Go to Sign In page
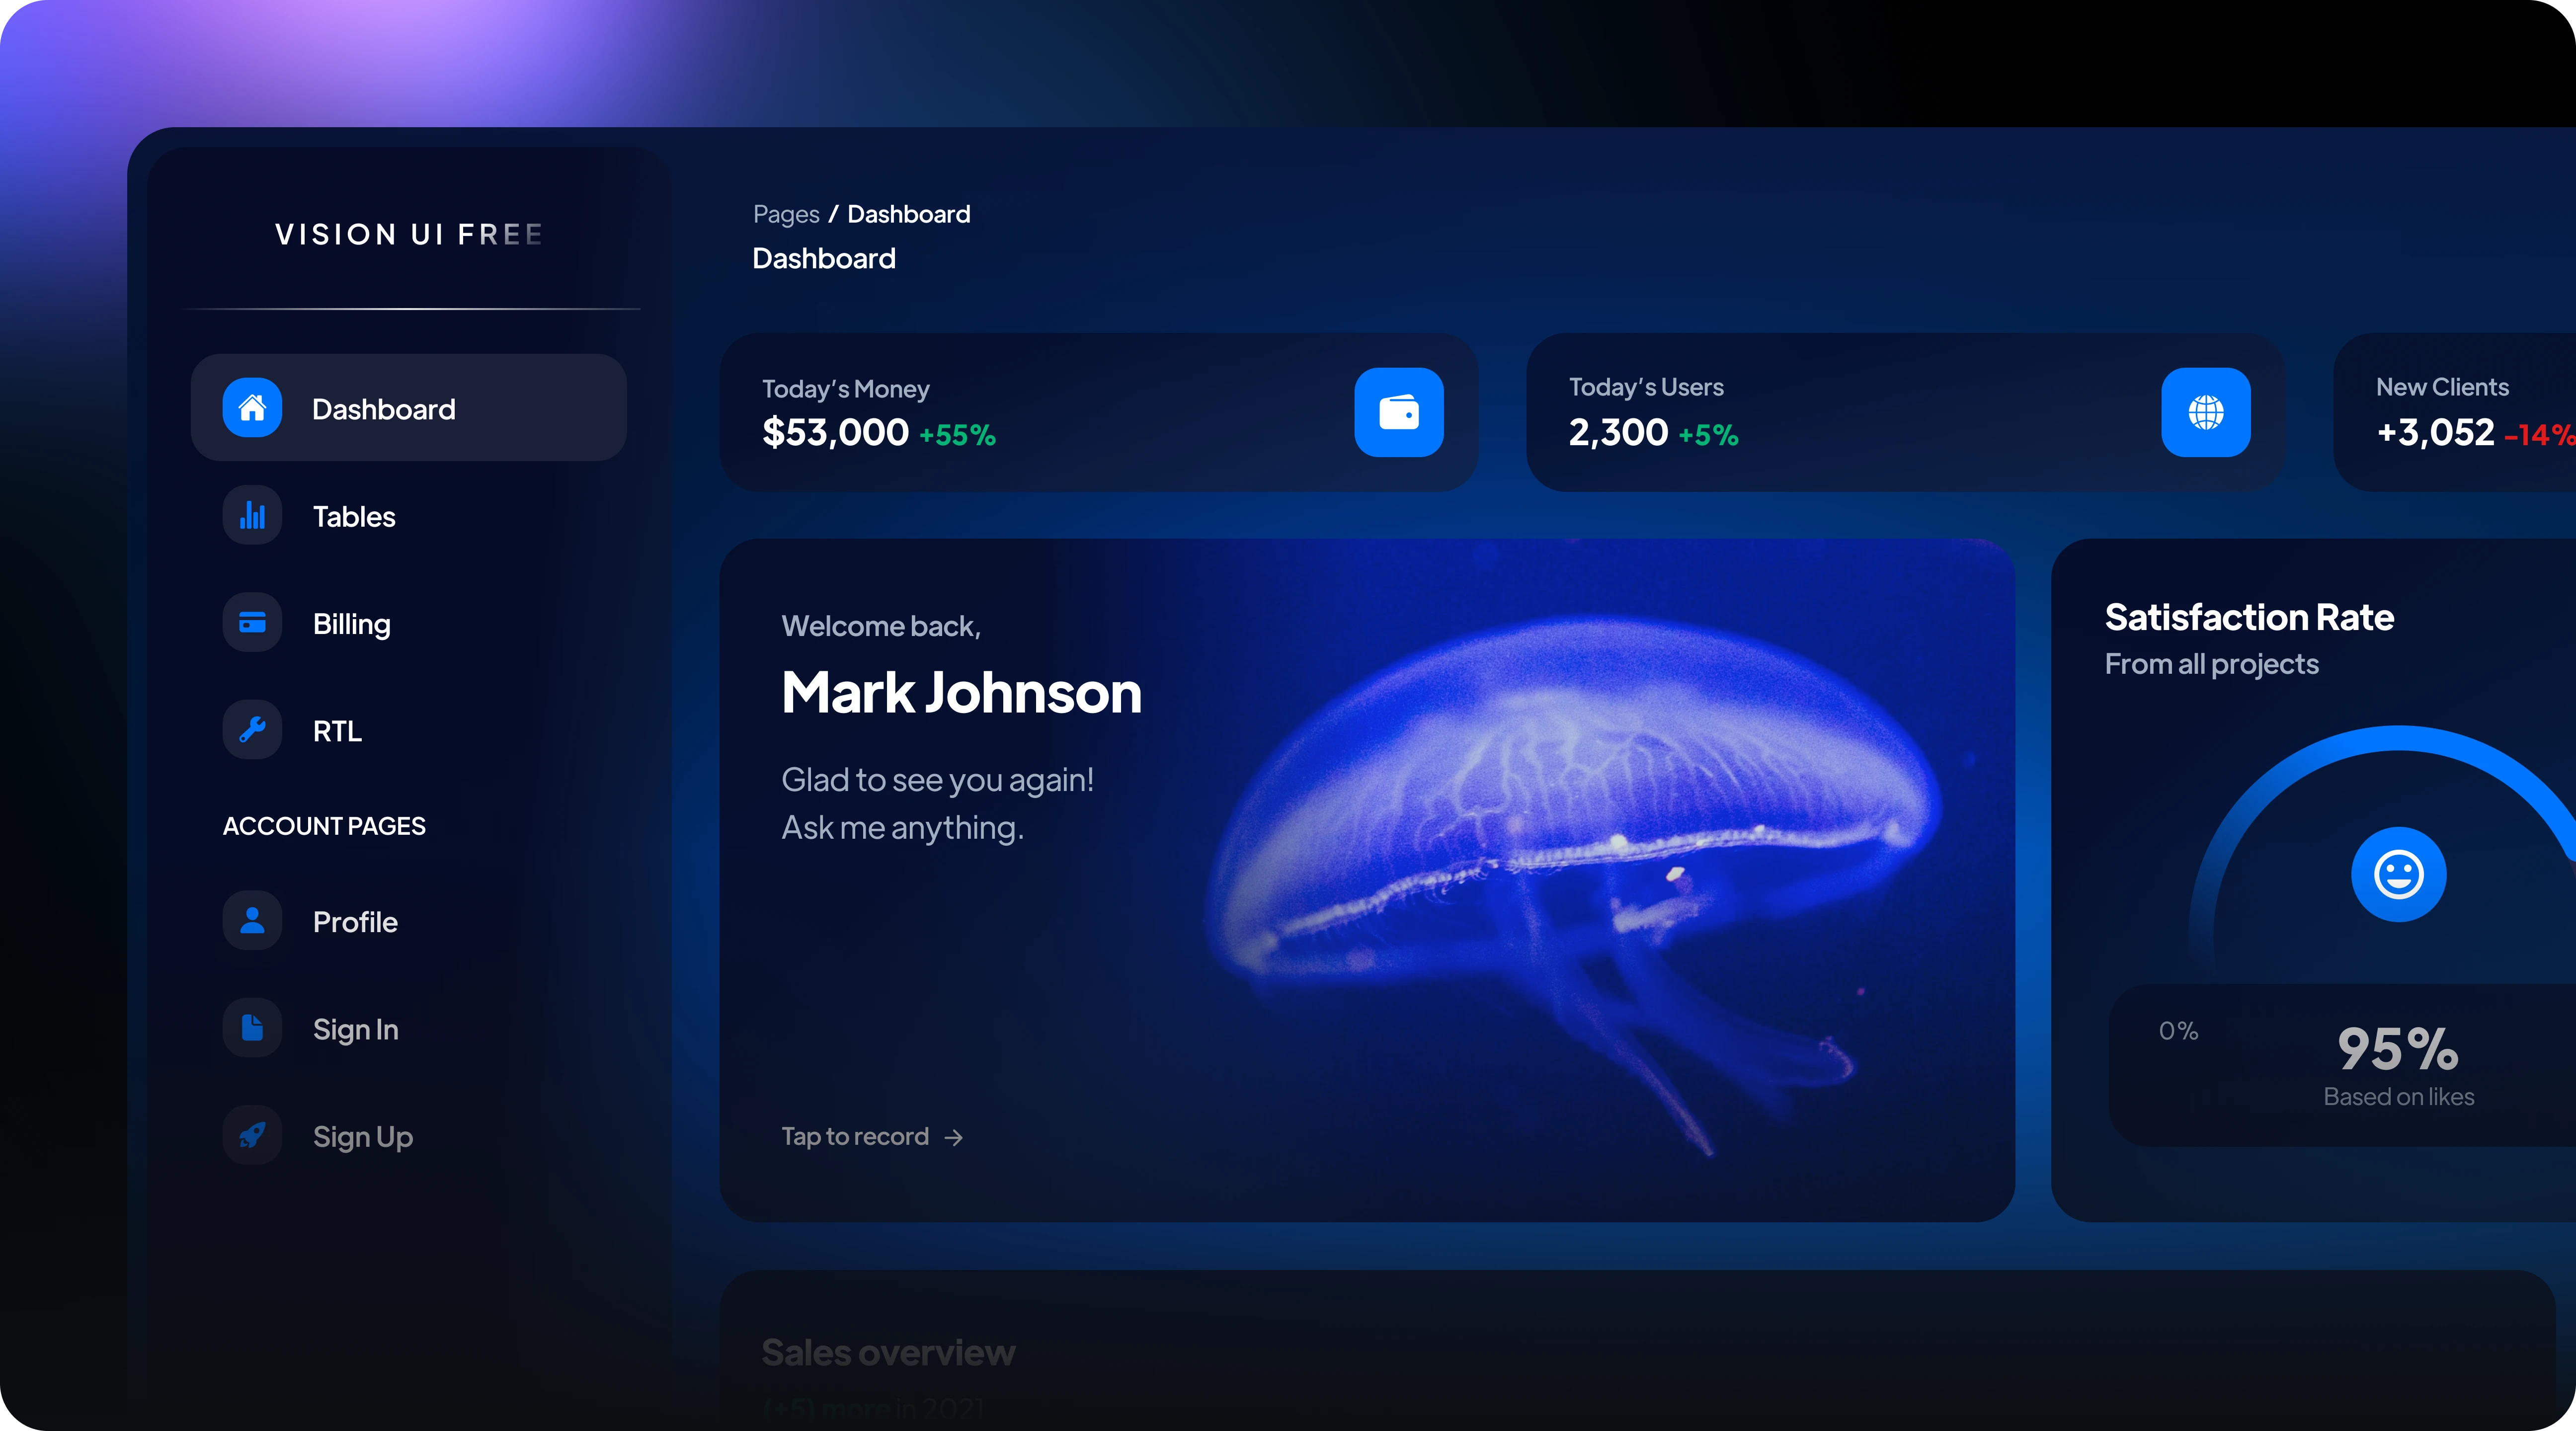This screenshot has width=2576, height=1431. tap(409, 1028)
